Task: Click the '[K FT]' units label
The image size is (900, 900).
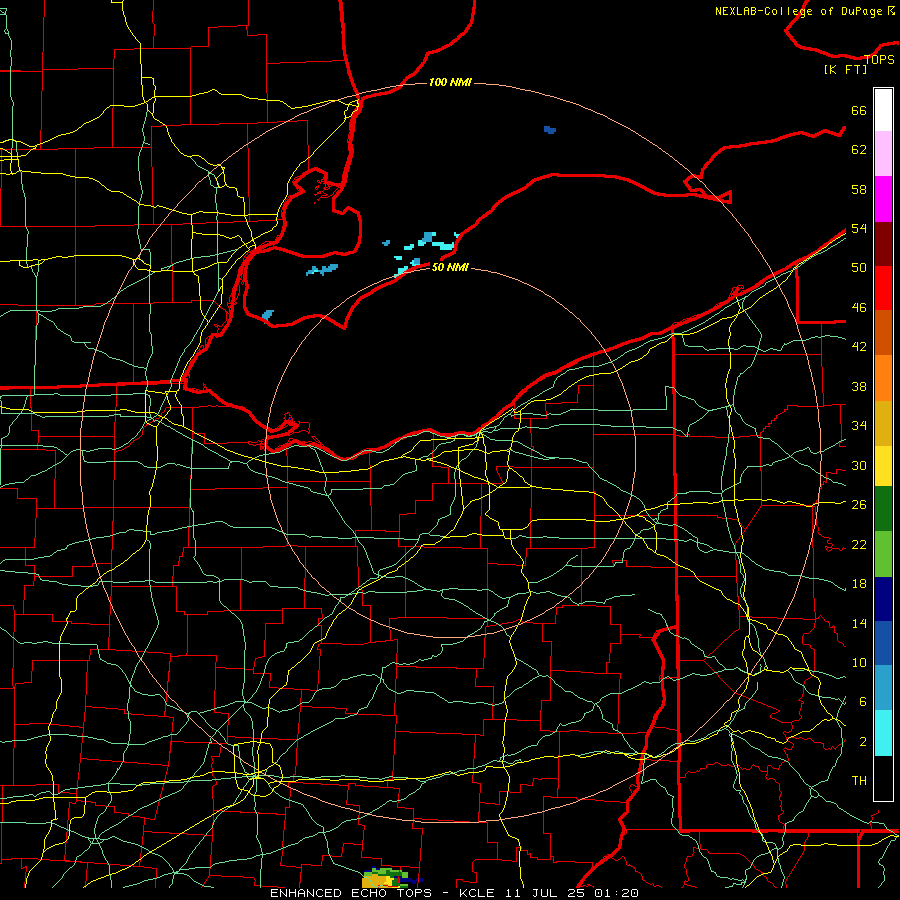Action: (x=845, y=69)
